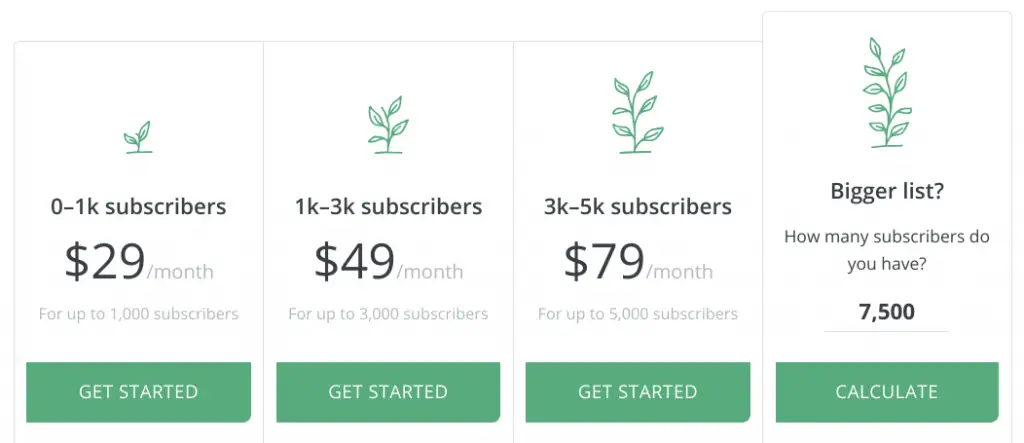This screenshot has height=443, width=1024.
Task: Click the For up to 5,000 subscribers note
Action: [x=638, y=314]
